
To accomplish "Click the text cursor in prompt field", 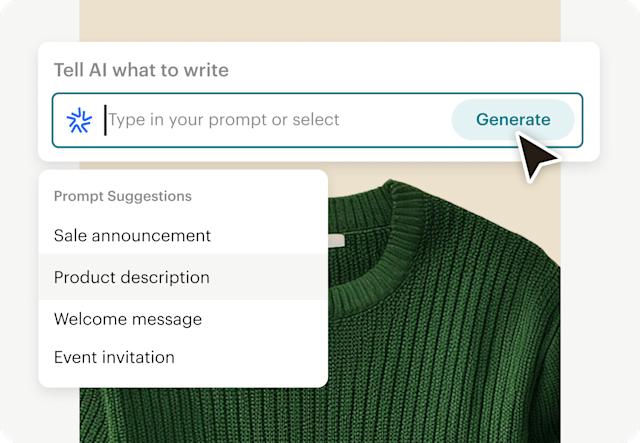I will (105, 120).
